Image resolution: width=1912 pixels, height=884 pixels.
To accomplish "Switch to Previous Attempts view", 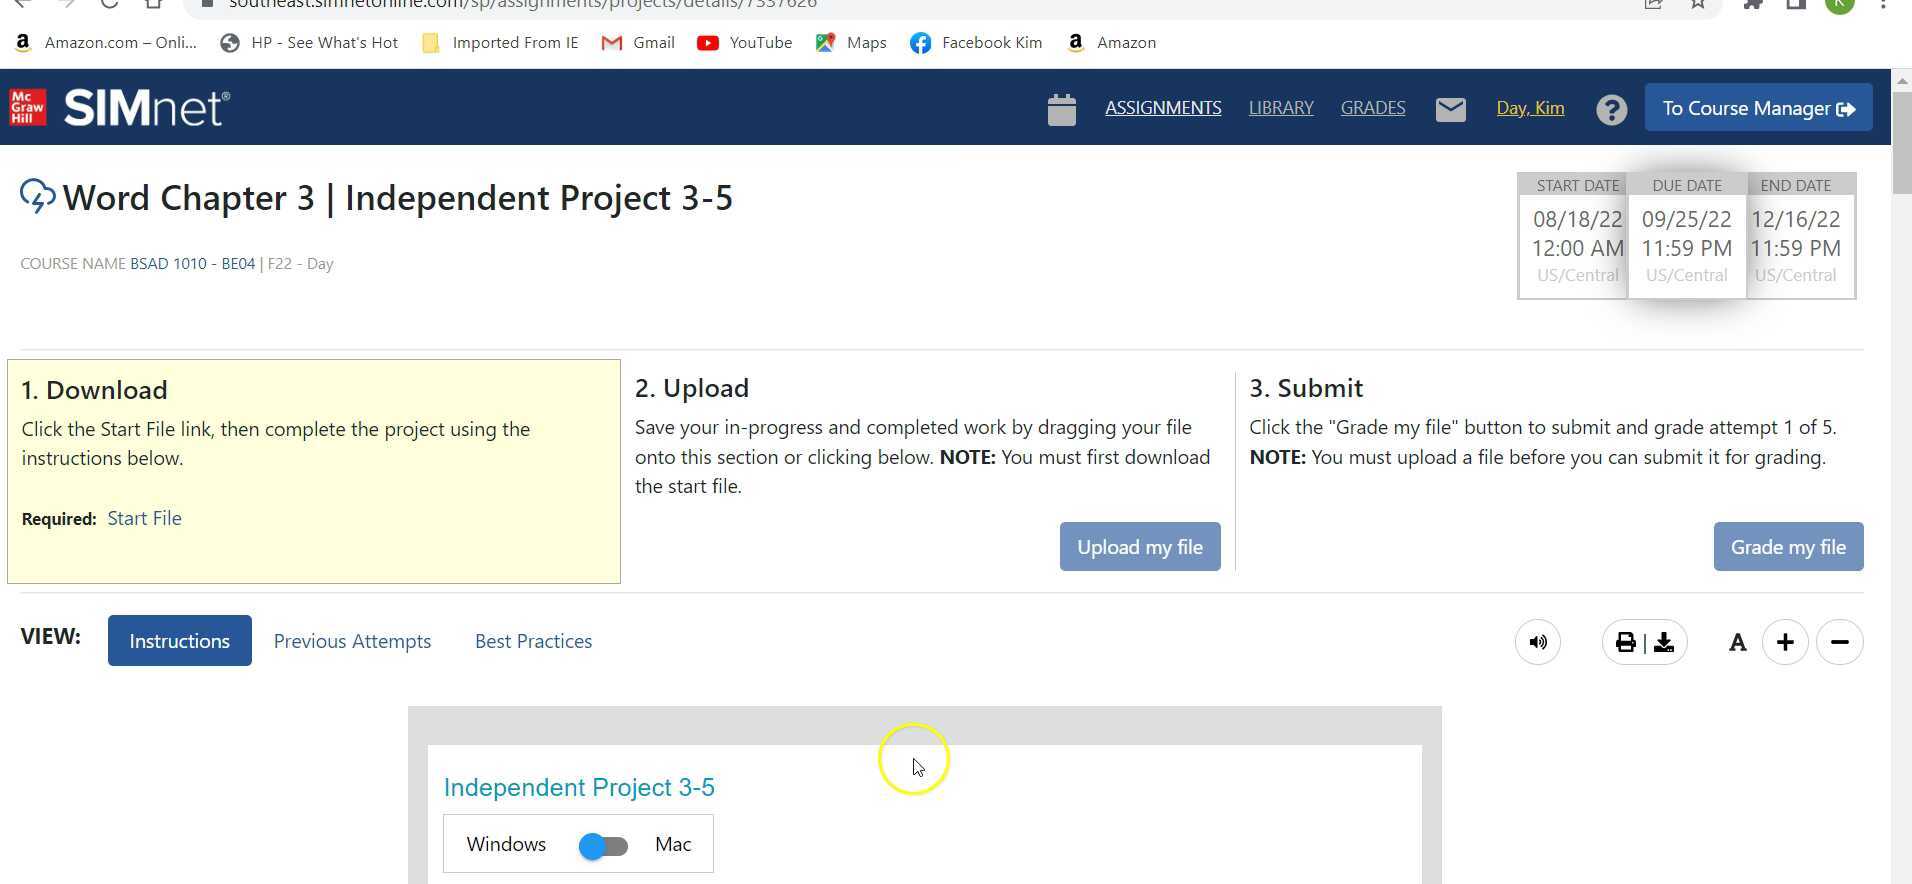I will [352, 641].
